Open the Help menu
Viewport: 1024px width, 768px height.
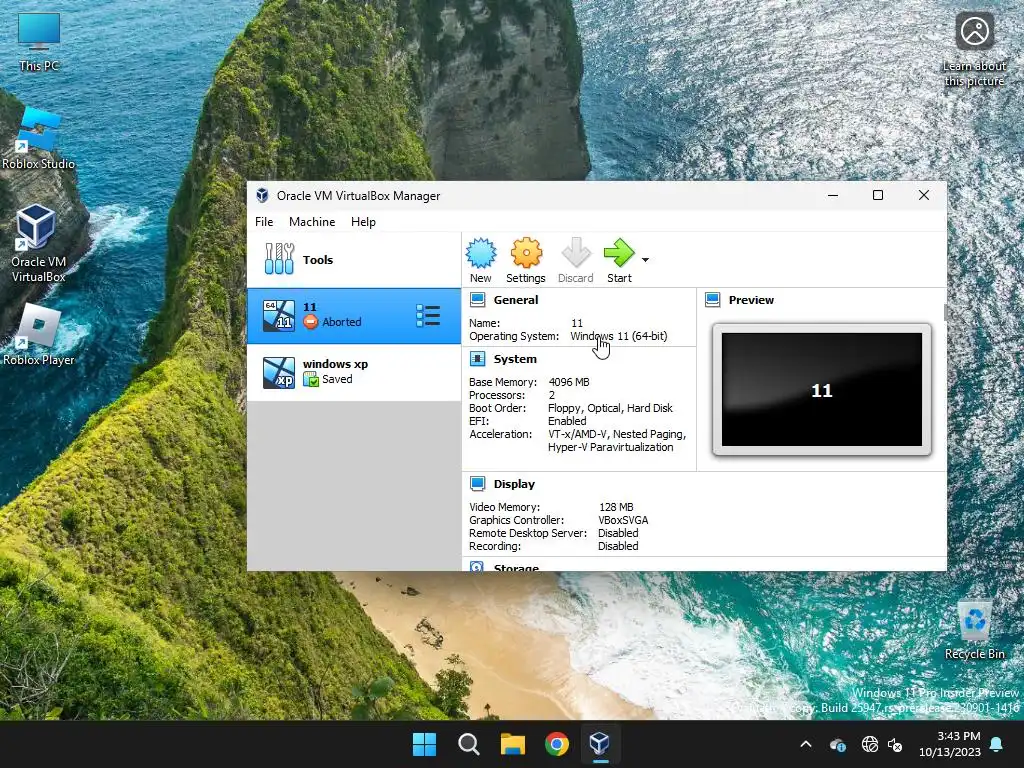pos(363,222)
